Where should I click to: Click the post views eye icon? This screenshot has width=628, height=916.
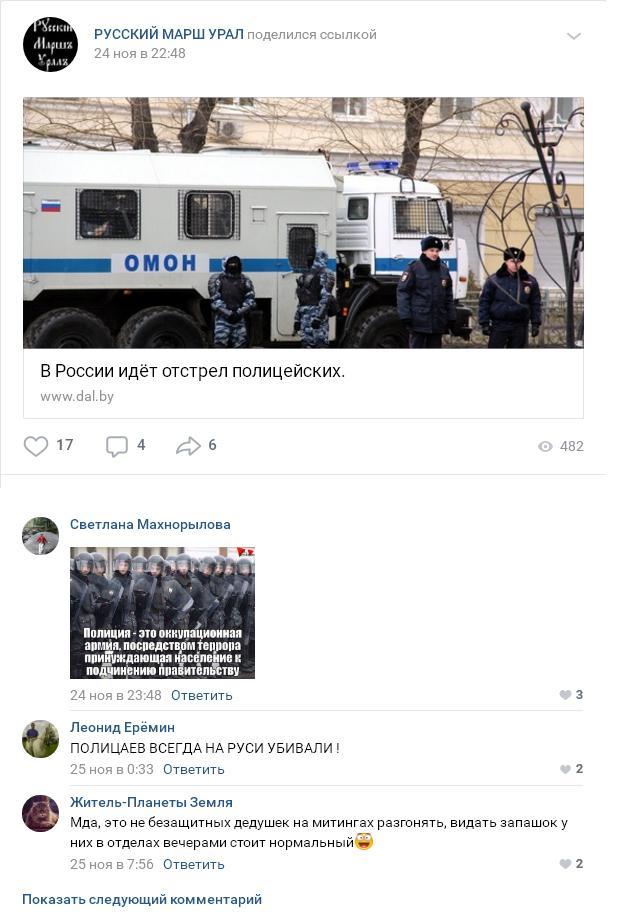pyautogui.click(x=545, y=446)
